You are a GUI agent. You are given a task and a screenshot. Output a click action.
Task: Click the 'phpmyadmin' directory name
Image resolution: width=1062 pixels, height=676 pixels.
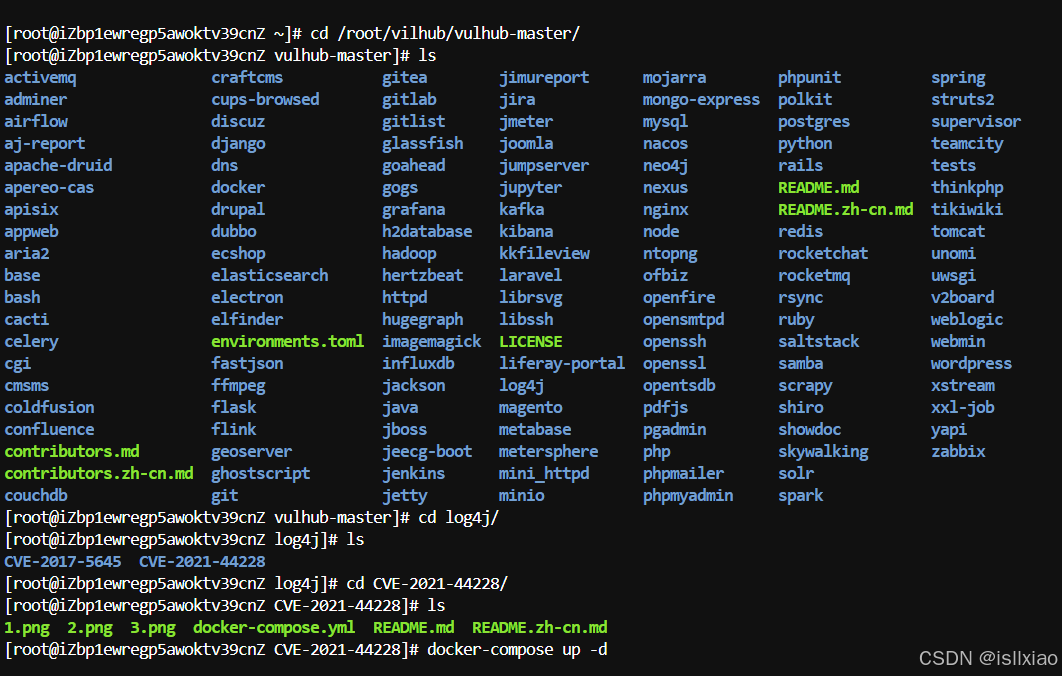pyautogui.click(x=688, y=496)
